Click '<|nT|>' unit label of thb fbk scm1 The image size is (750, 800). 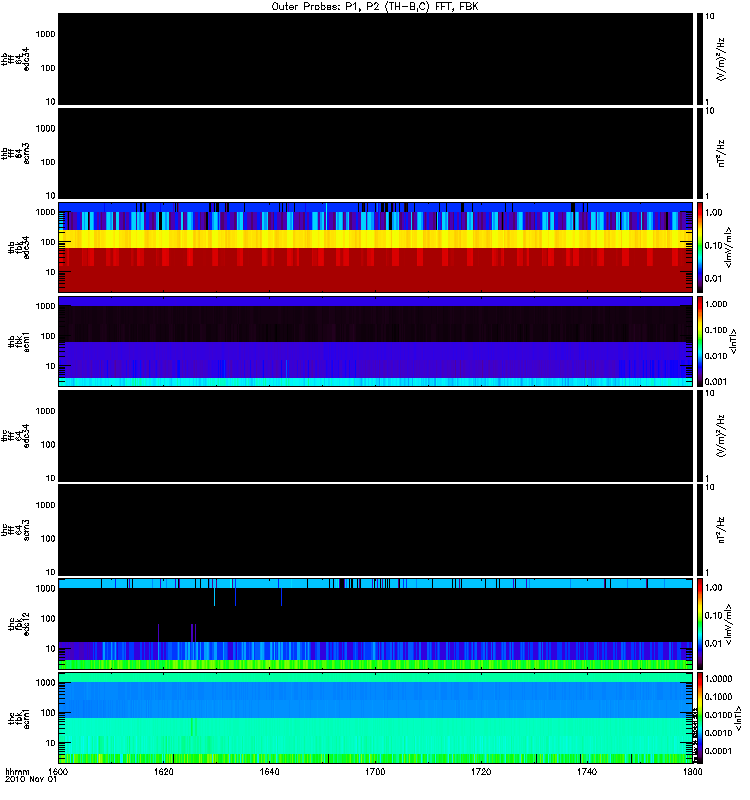733,341
